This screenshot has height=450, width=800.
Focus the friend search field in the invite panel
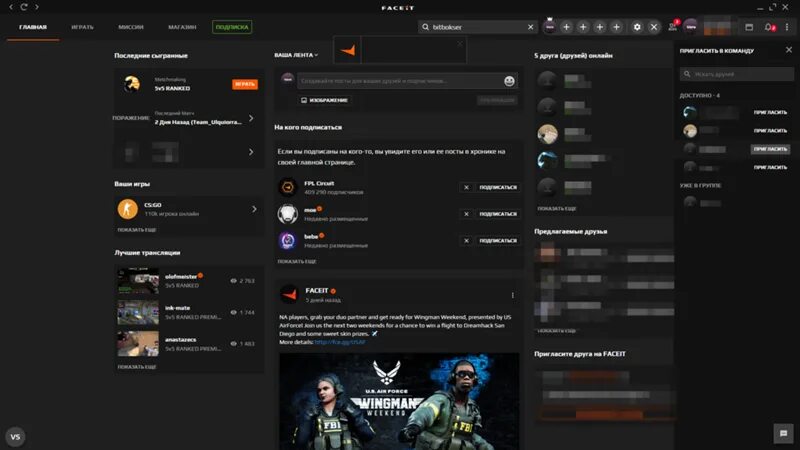(737, 74)
